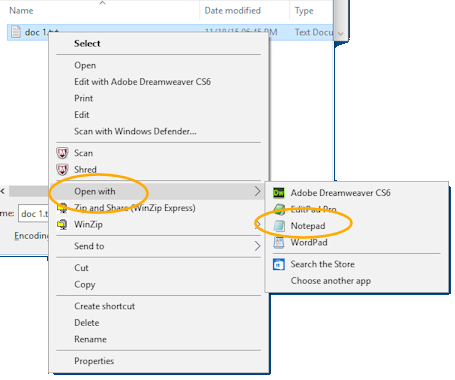
Task: Open Properties from the context menu
Action: 159,361
